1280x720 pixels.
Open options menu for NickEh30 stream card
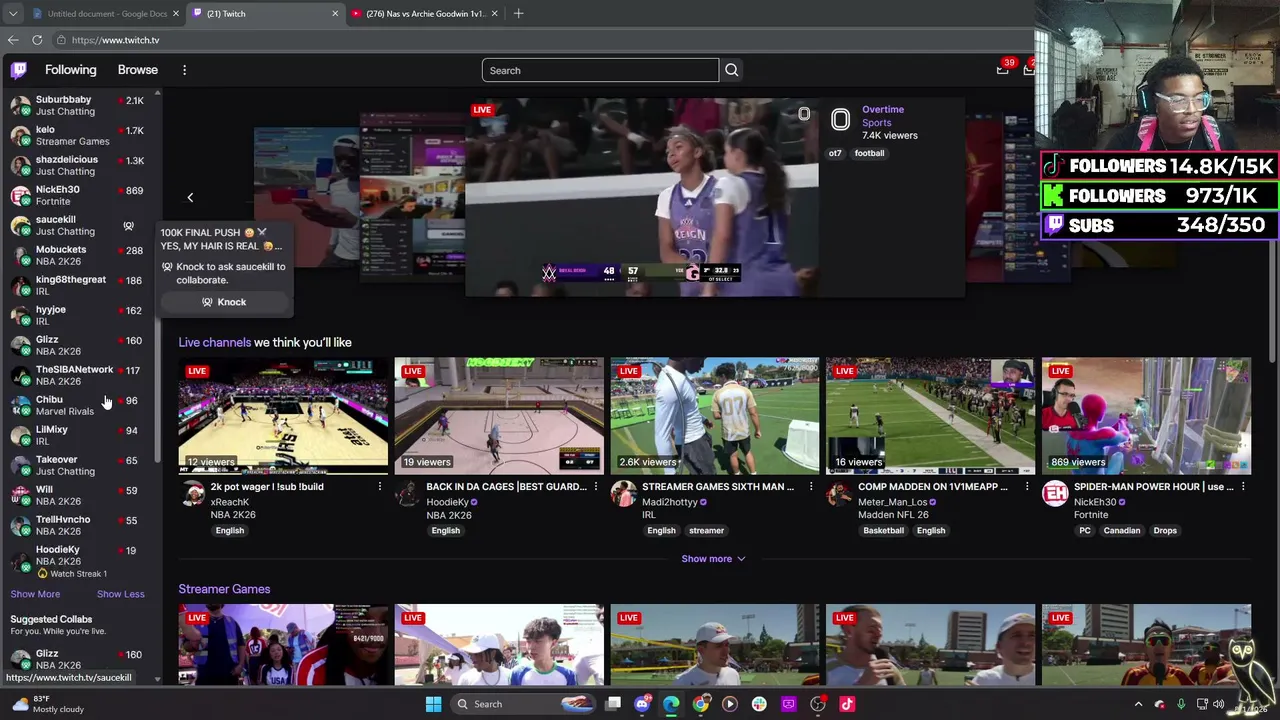1243,487
